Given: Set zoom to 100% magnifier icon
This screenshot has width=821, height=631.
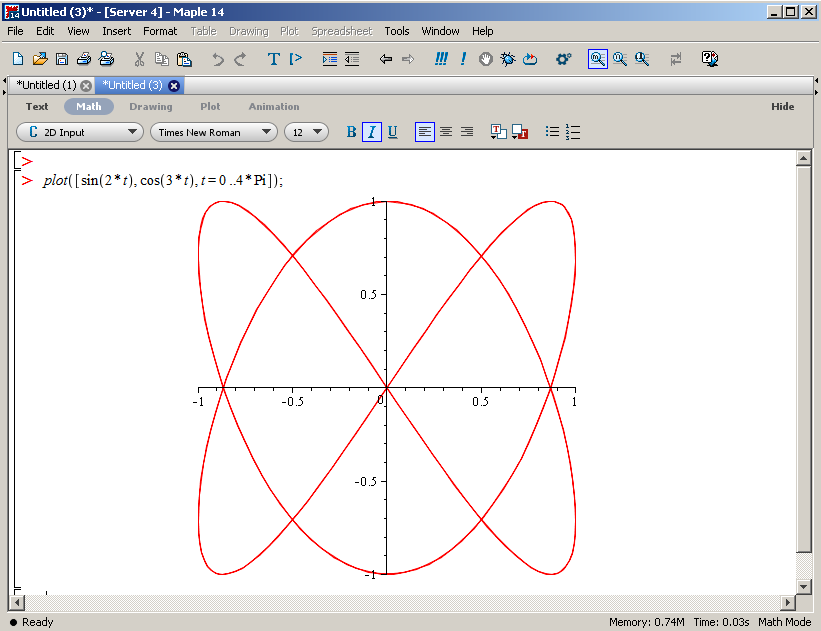Looking at the screenshot, I should (x=597, y=59).
